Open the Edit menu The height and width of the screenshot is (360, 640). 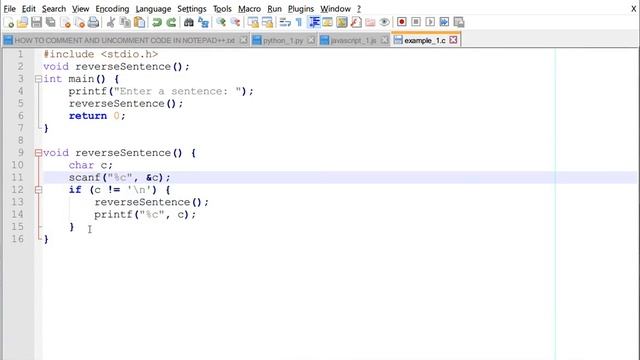29,9
